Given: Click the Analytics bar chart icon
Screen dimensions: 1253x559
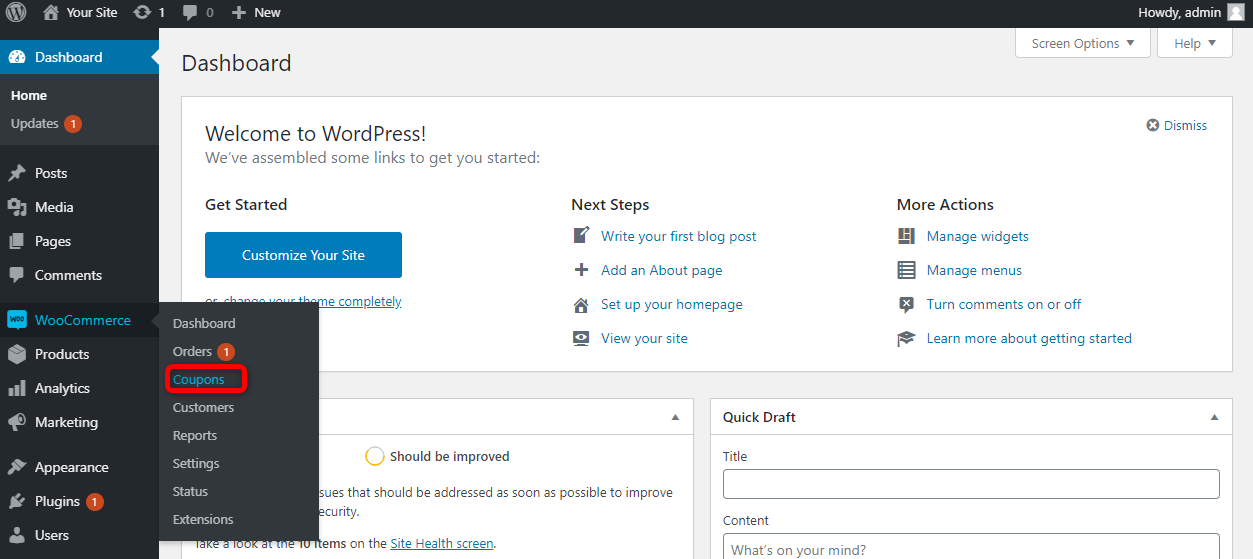Looking at the screenshot, I should 17,388.
